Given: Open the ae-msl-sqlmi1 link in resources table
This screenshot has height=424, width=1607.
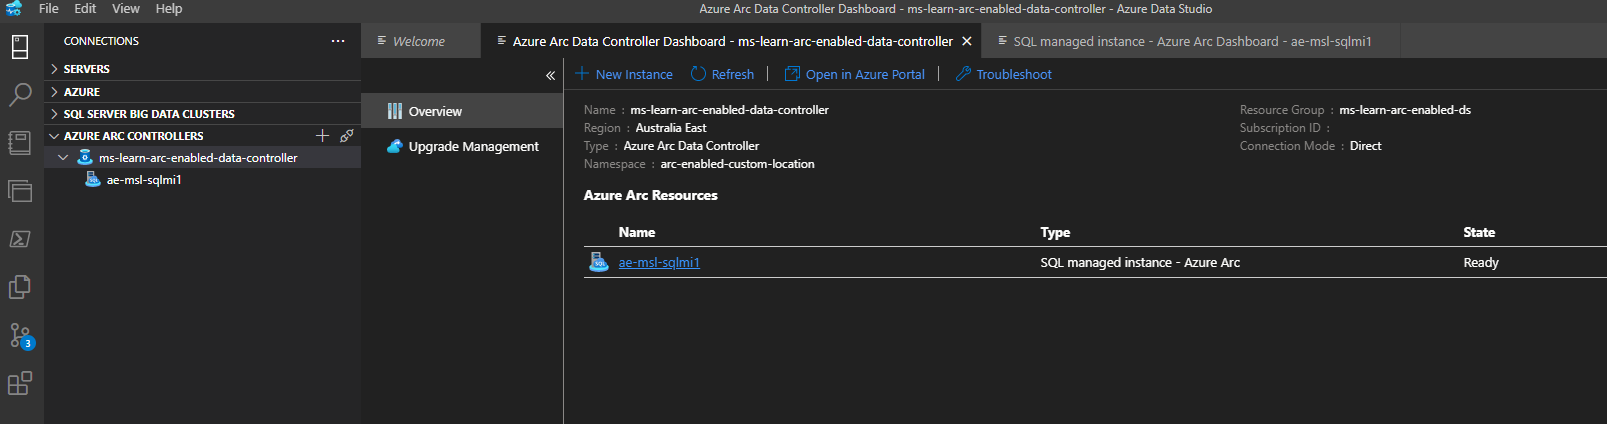Looking at the screenshot, I should pyautogui.click(x=659, y=262).
